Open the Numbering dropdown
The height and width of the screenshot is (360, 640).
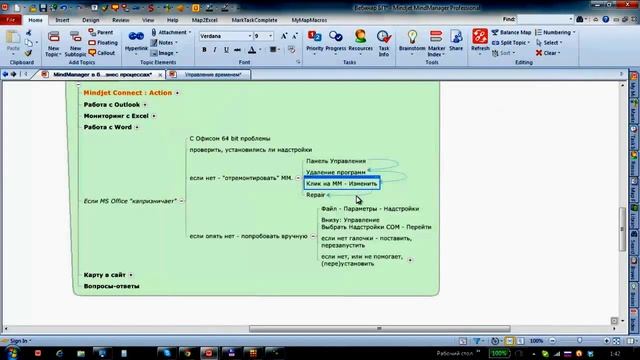(x=555, y=32)
